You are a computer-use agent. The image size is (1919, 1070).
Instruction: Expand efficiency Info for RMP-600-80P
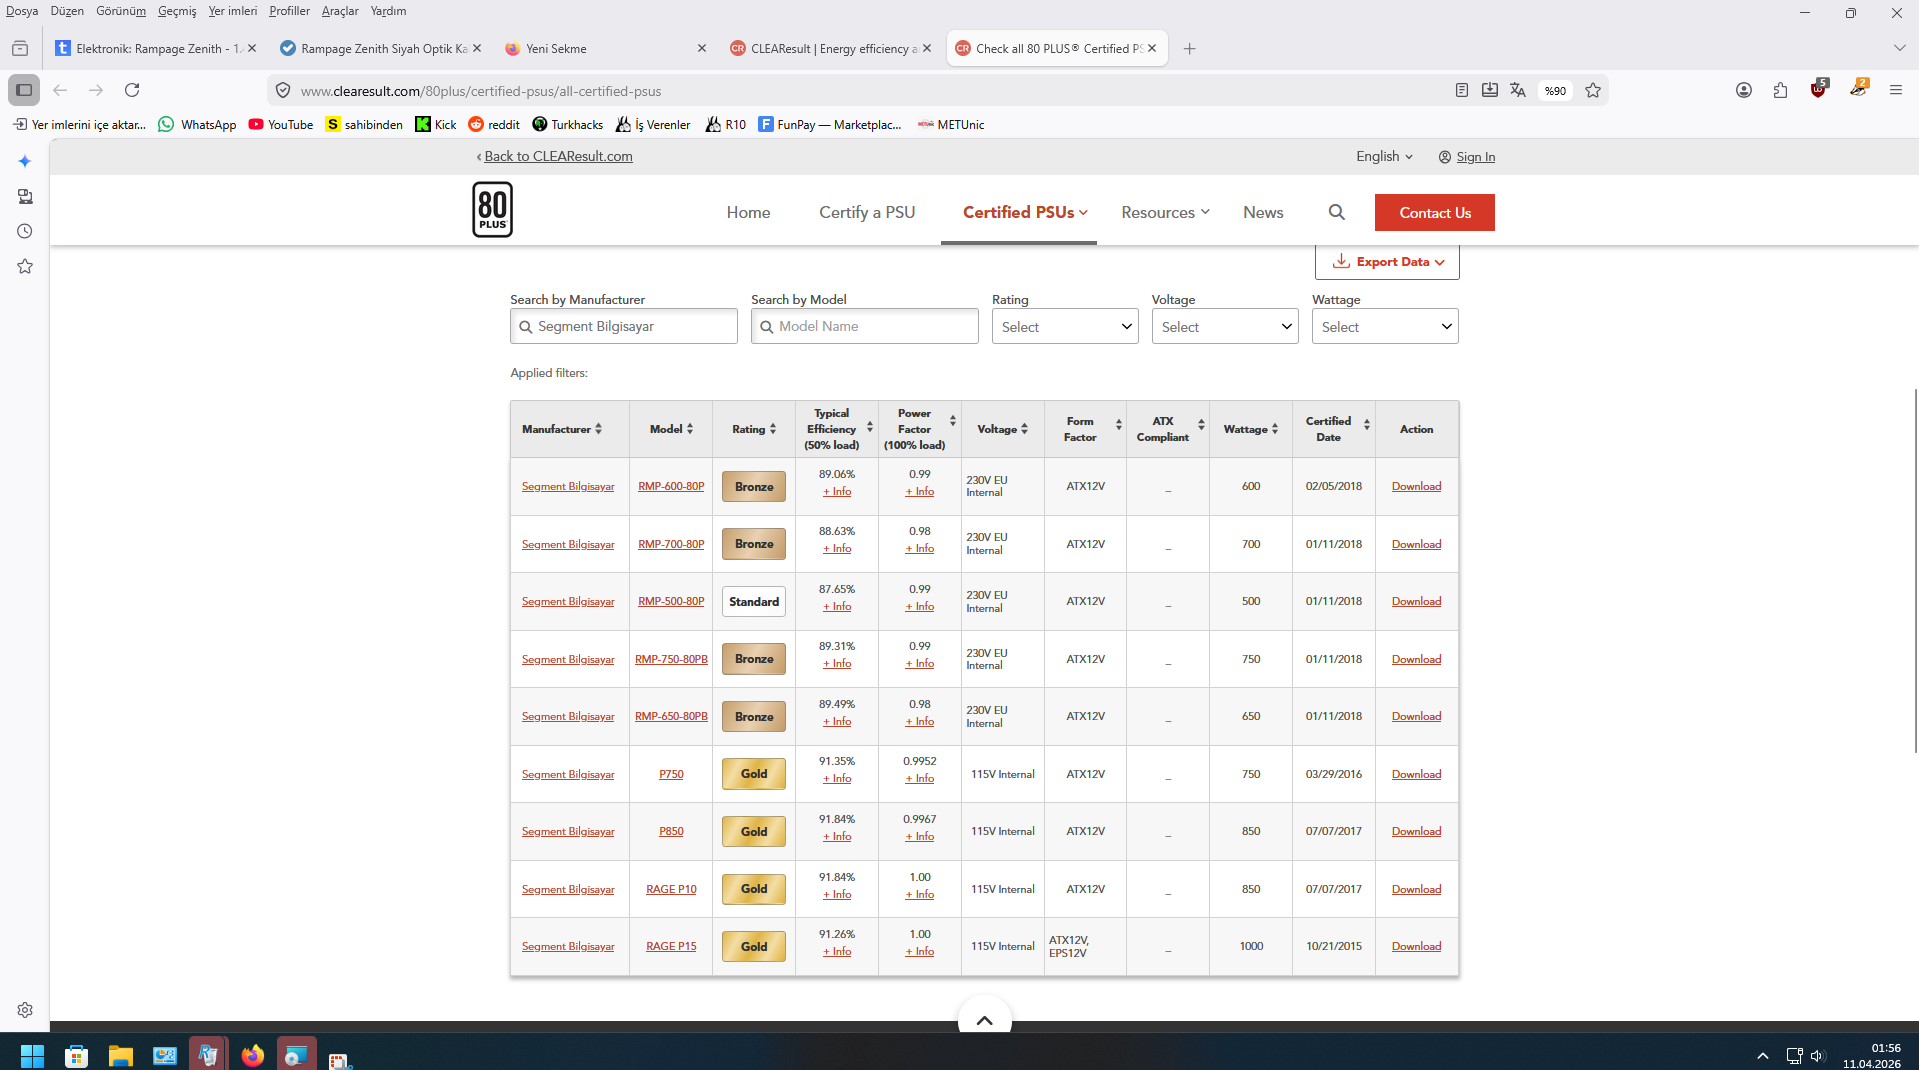(x=837, y=492)
